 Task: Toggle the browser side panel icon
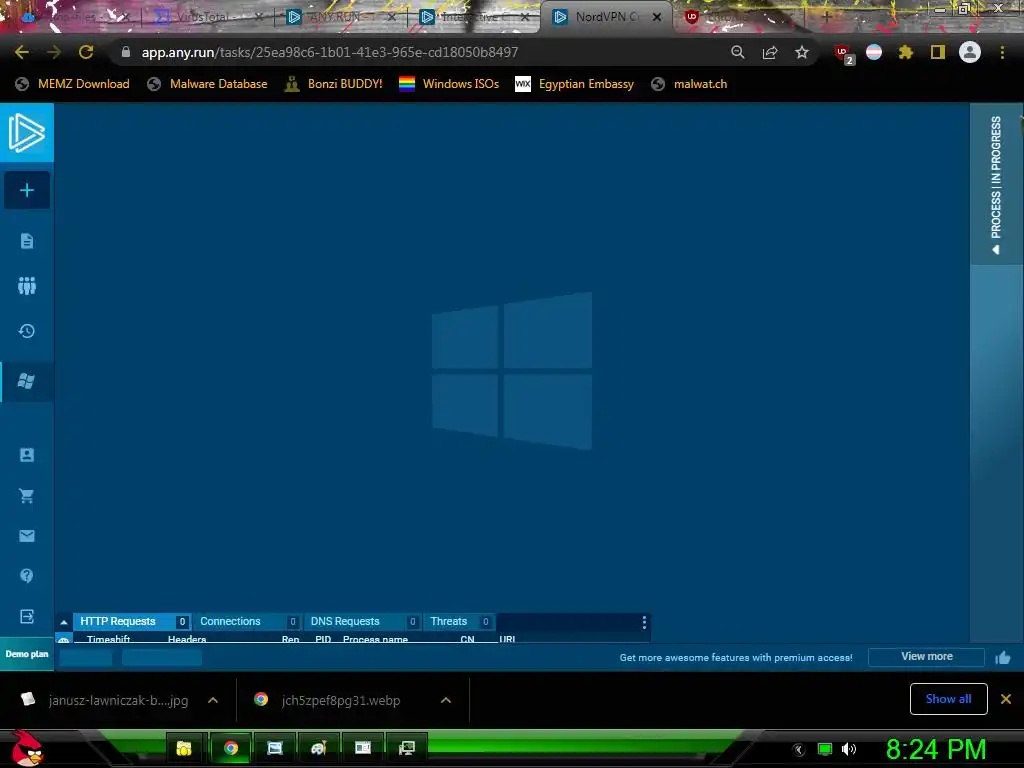tap(938, 52)
